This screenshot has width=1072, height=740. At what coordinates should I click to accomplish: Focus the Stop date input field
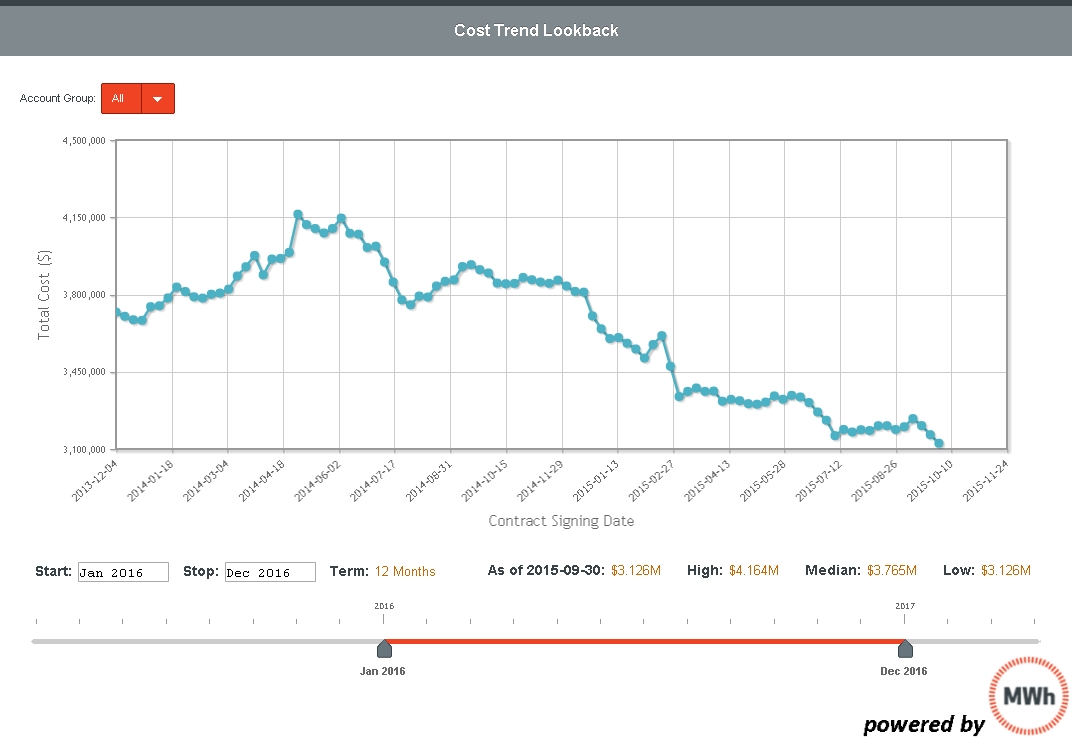pos(270,572)
